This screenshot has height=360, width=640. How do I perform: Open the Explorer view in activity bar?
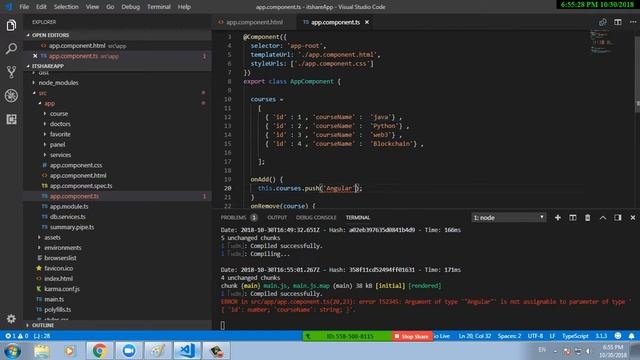(11, 25)
